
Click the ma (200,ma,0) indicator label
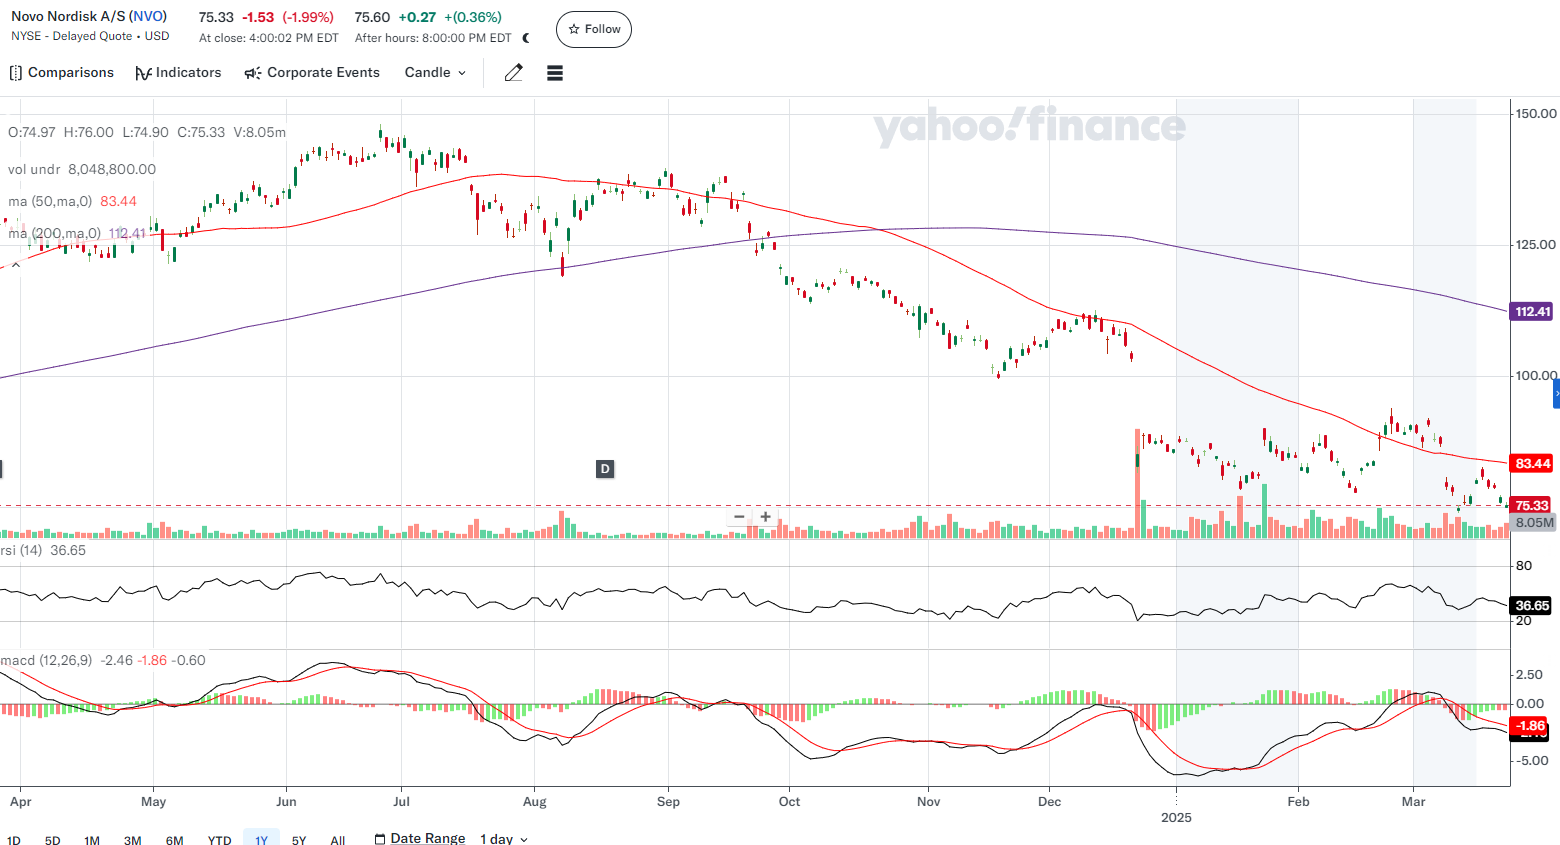[54, 233]
